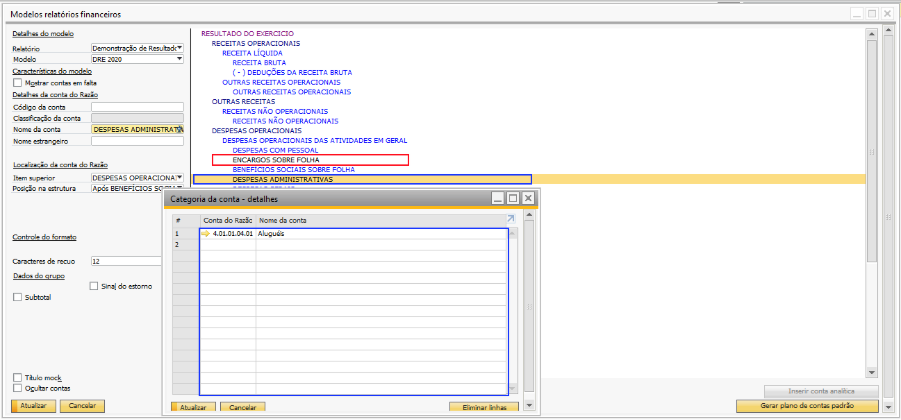Select RECEITA LÍQUIDA in the report tree
This screenshot has height=420, width=901.
click(252, 53)
